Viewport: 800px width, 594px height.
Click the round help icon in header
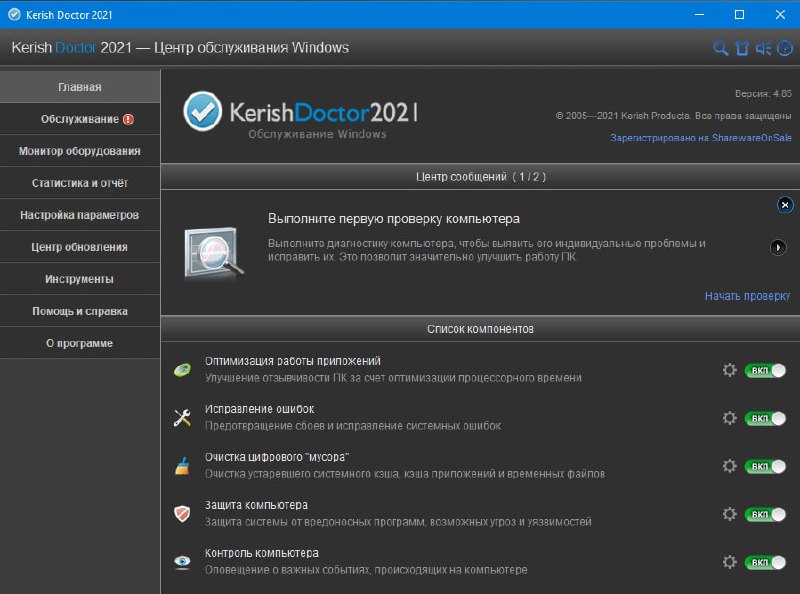pos(785,48)
